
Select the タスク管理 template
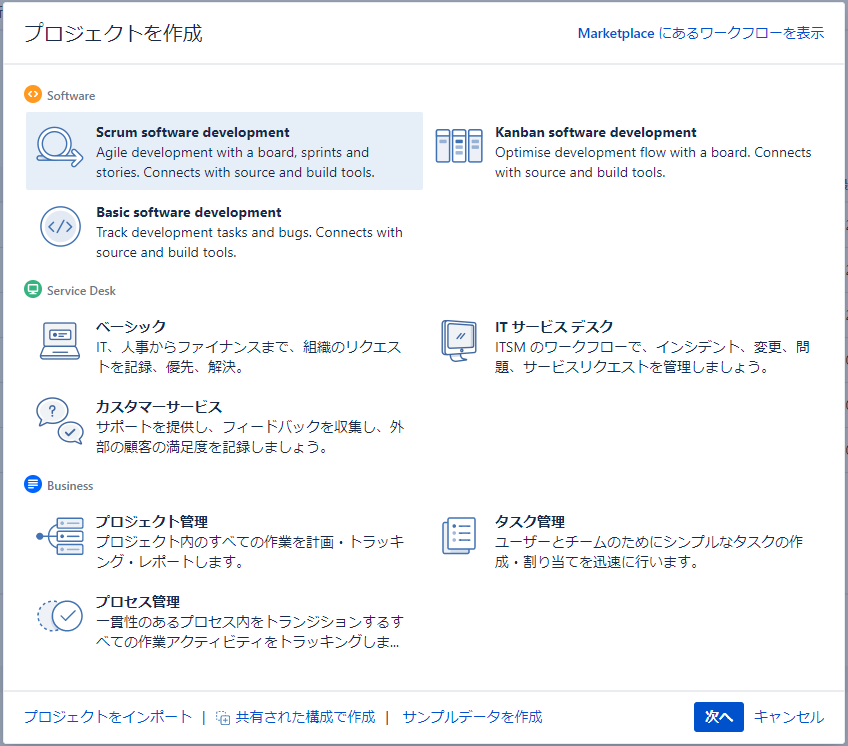pyautogui.click(x=624, y=540)
